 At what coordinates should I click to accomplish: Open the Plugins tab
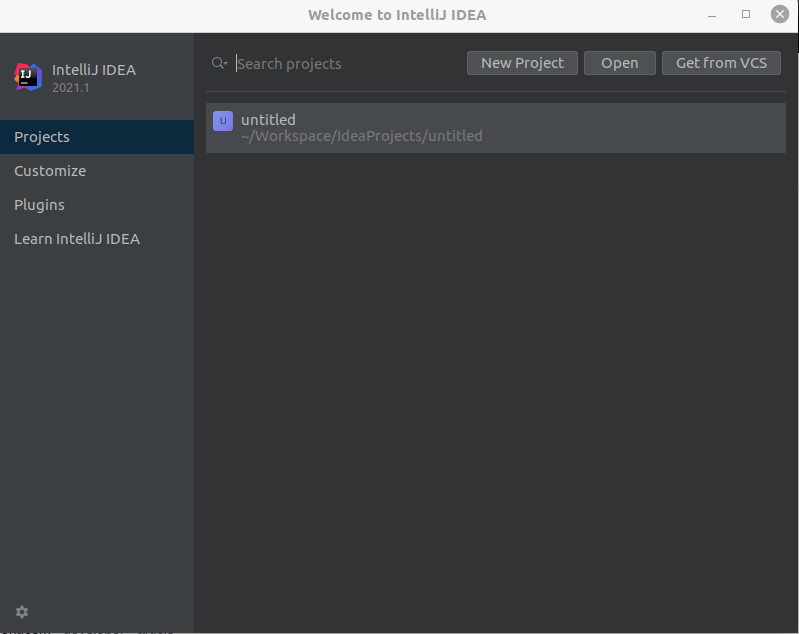pos(97,205)
